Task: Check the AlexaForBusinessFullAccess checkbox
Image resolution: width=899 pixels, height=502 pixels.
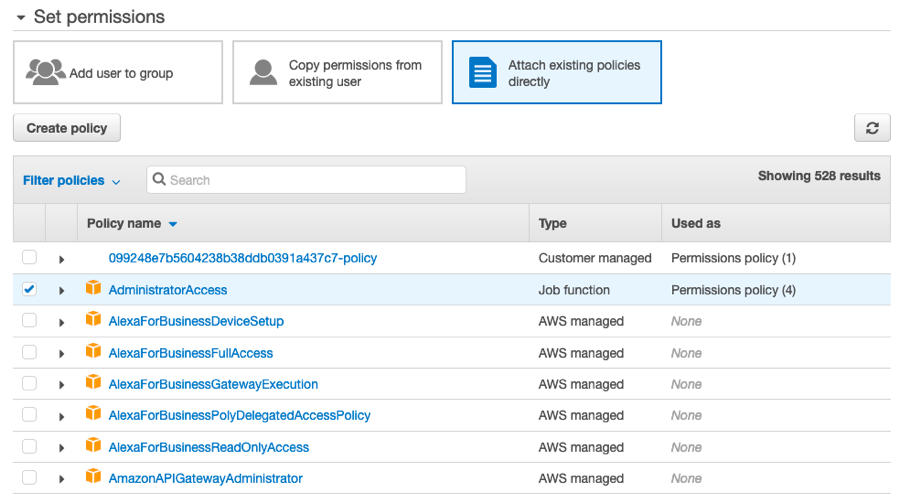Action: (29, 352)
